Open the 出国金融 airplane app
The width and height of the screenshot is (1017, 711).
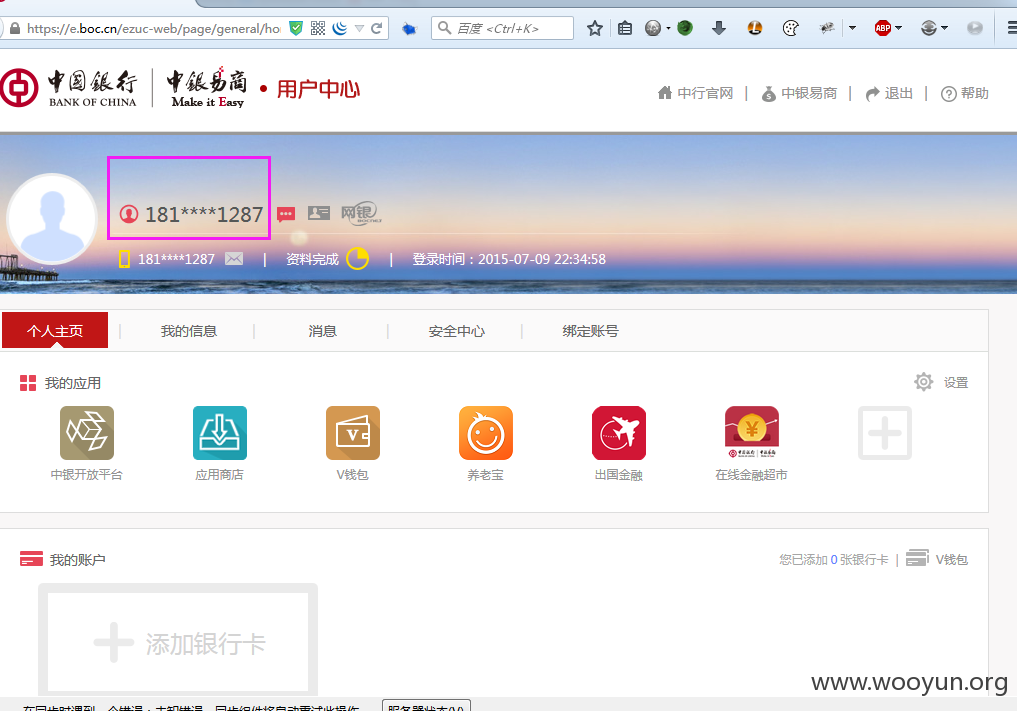619,433
